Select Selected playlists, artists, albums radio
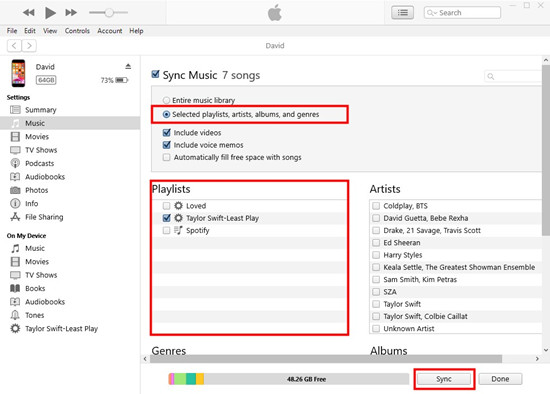 166,114
